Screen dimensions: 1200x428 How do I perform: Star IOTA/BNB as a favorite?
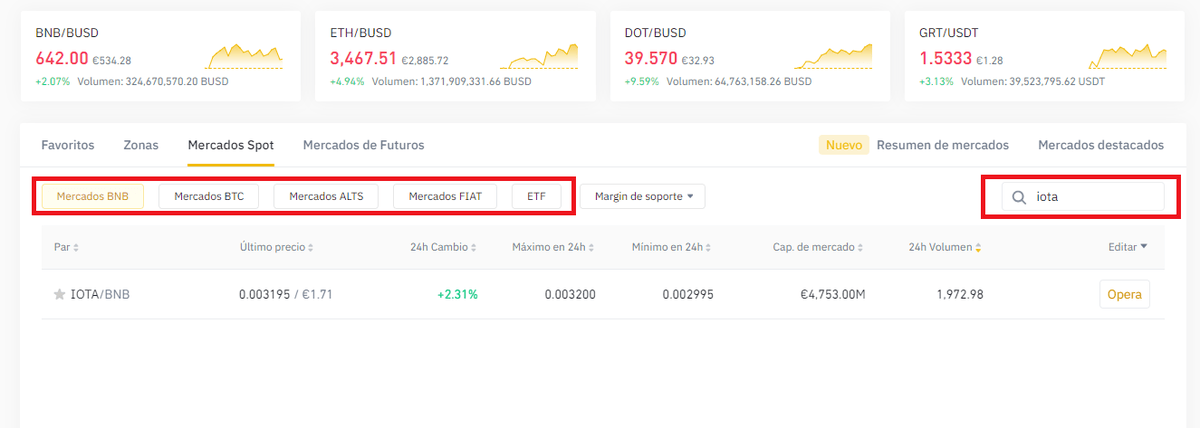coord(60,295)
